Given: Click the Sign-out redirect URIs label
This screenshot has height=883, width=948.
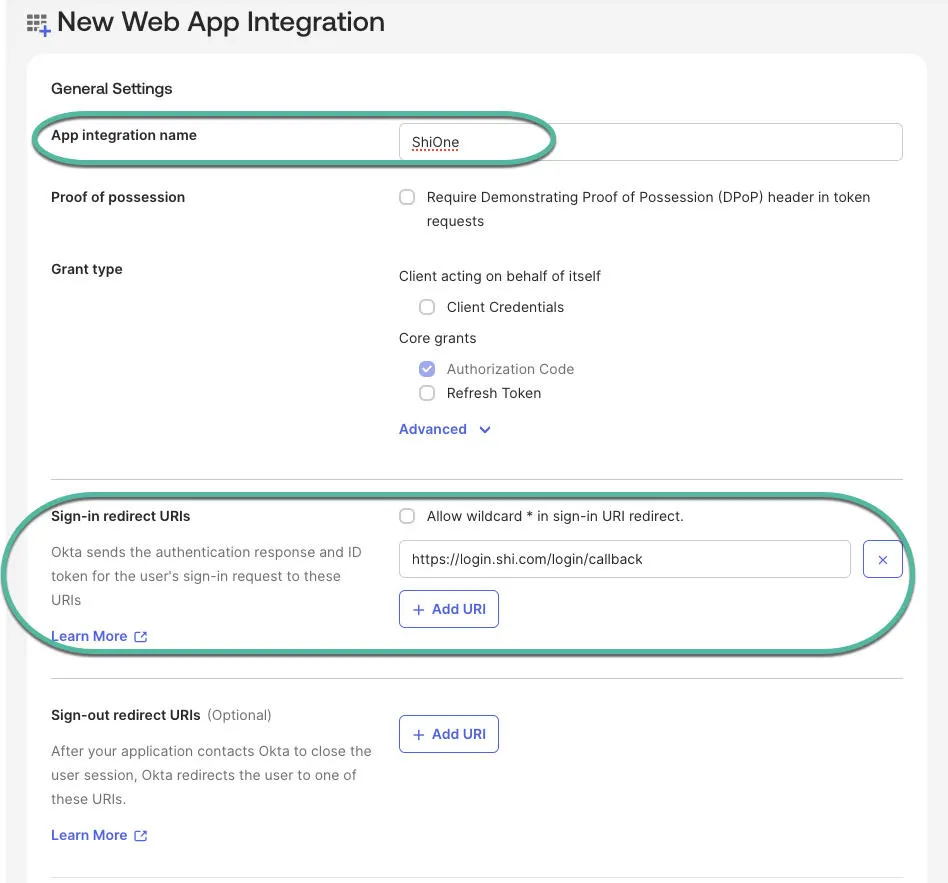Looking at the screenshot, I should [x=126, y=715].
